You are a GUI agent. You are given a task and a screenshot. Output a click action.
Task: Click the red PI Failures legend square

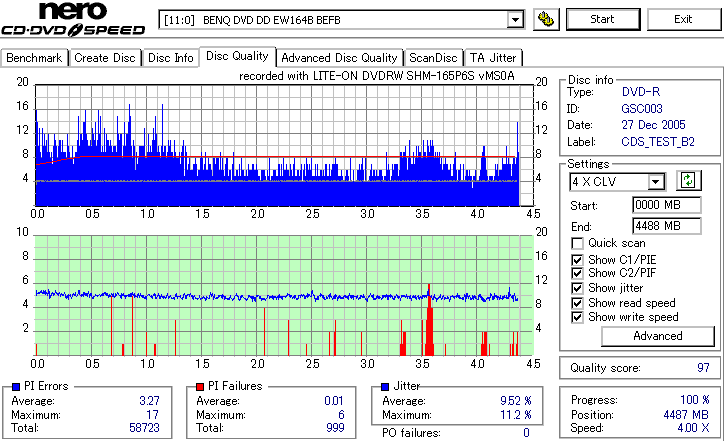click(x=200, y=387)
